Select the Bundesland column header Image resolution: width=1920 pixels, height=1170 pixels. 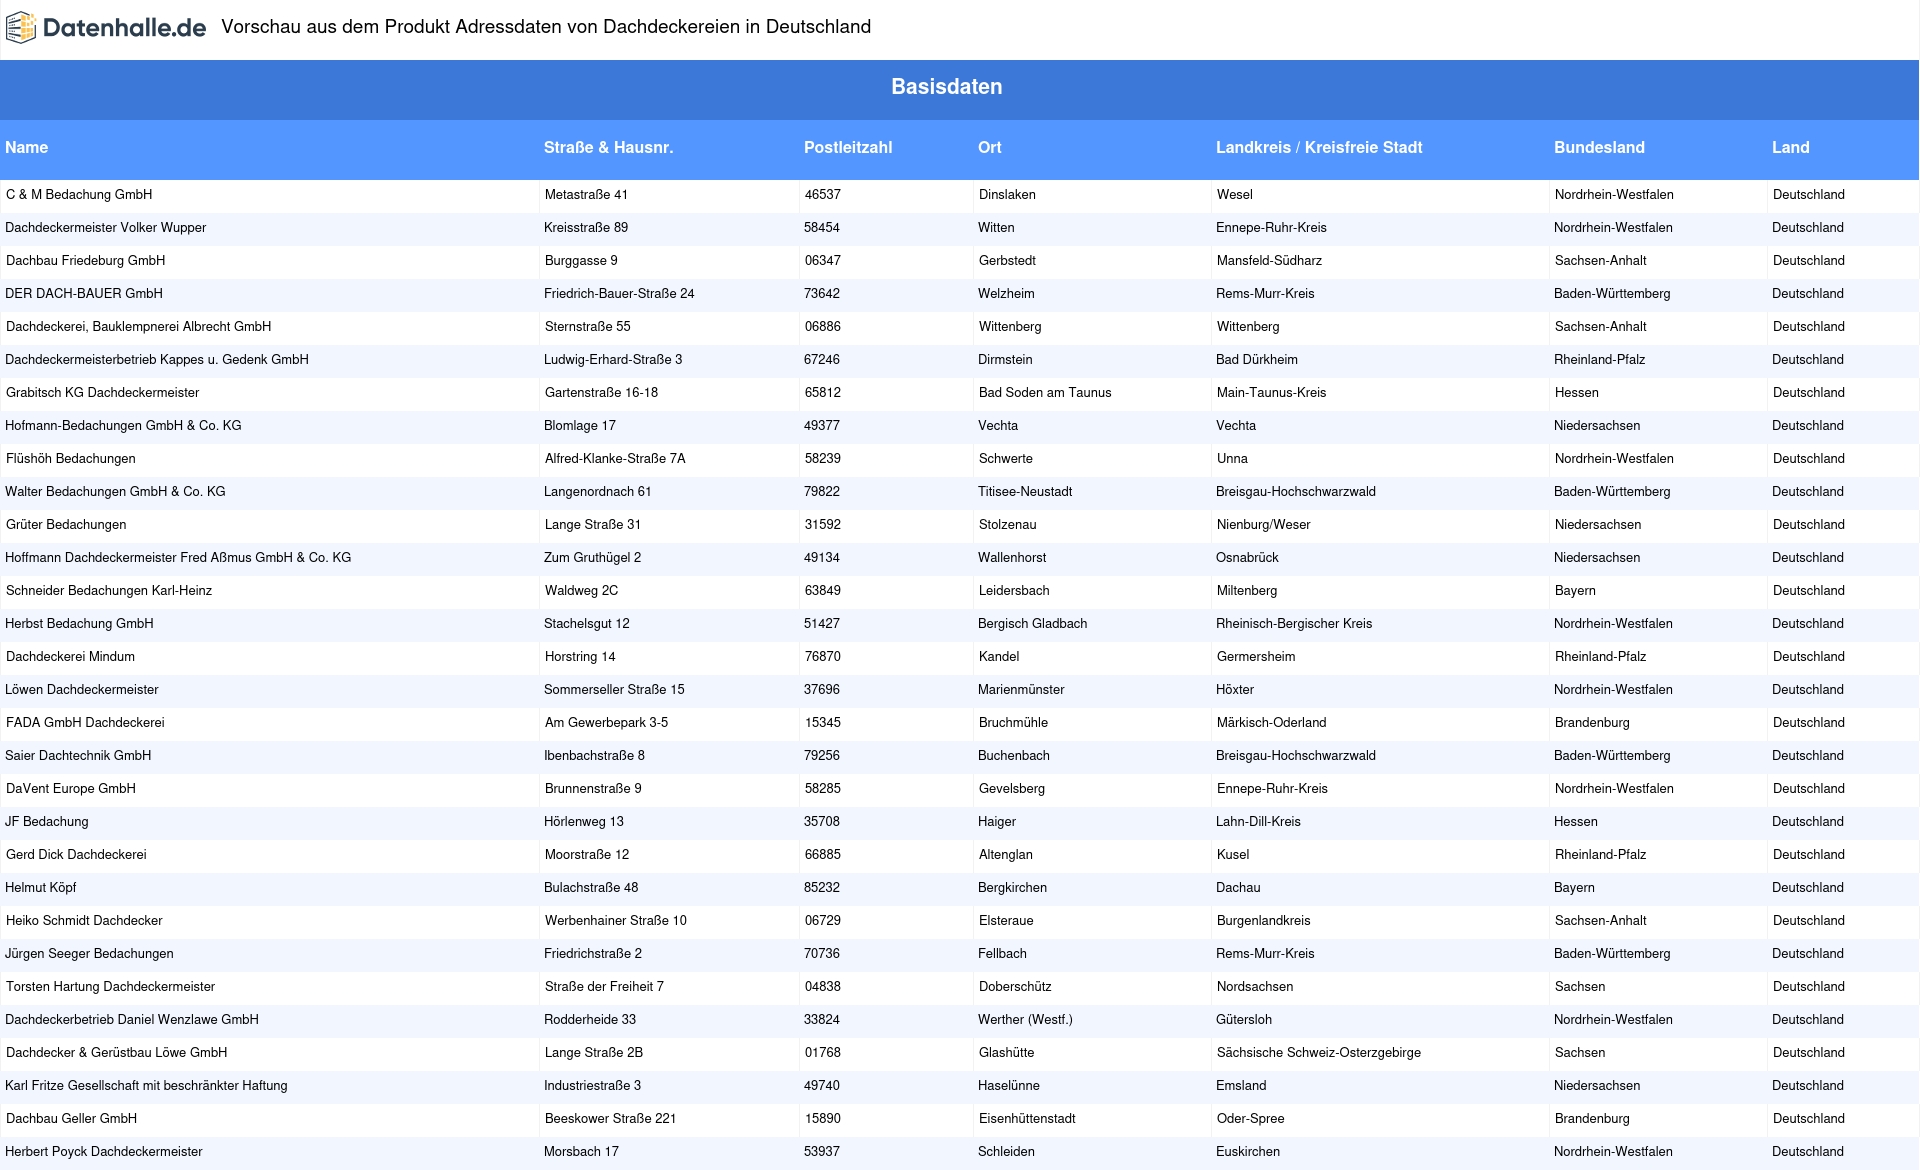(x=1599, y=148)
